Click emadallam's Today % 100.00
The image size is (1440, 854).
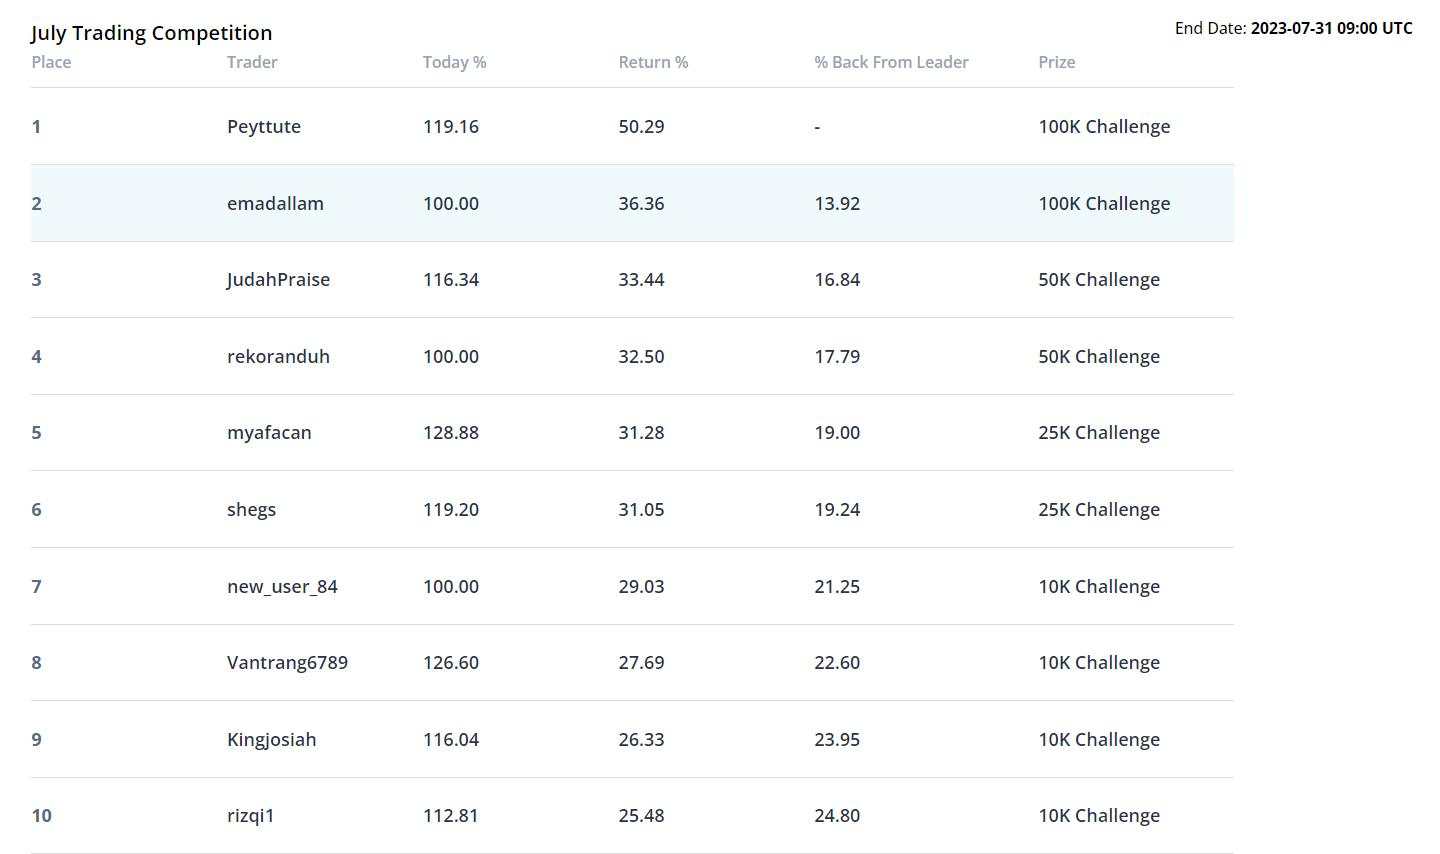point(451,203)
